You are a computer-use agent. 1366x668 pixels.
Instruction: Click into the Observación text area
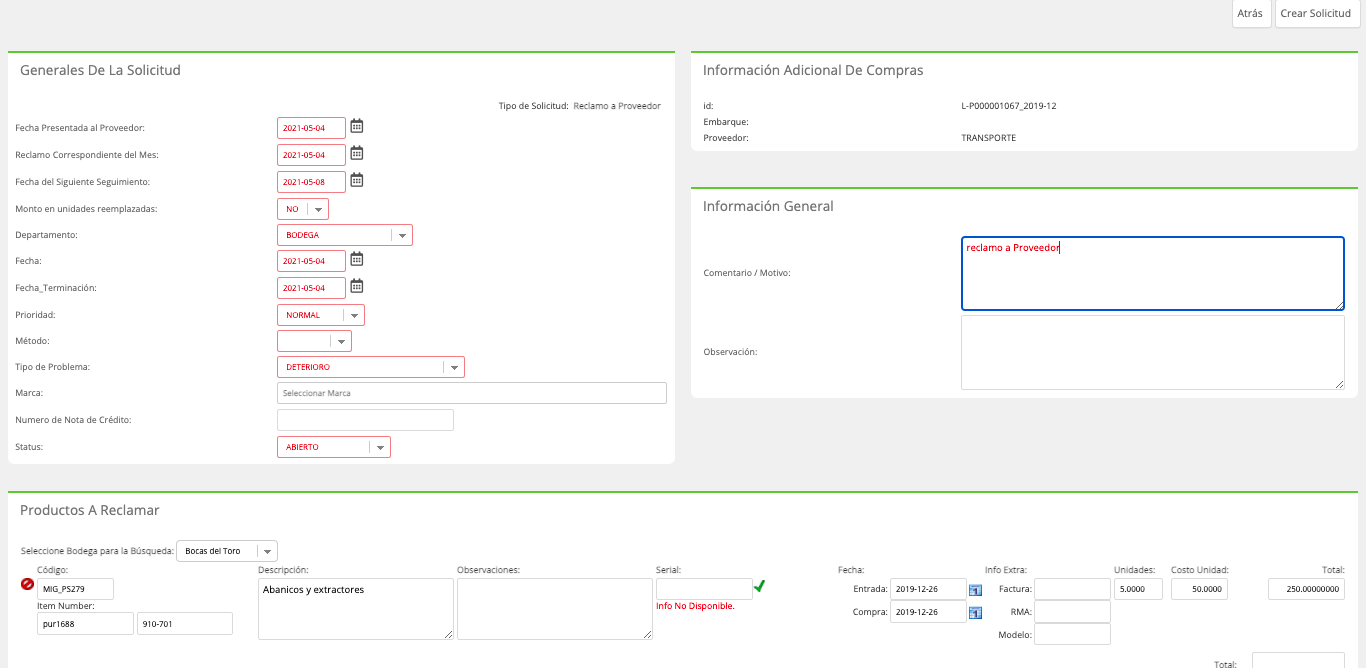(x=1153, y=352)
